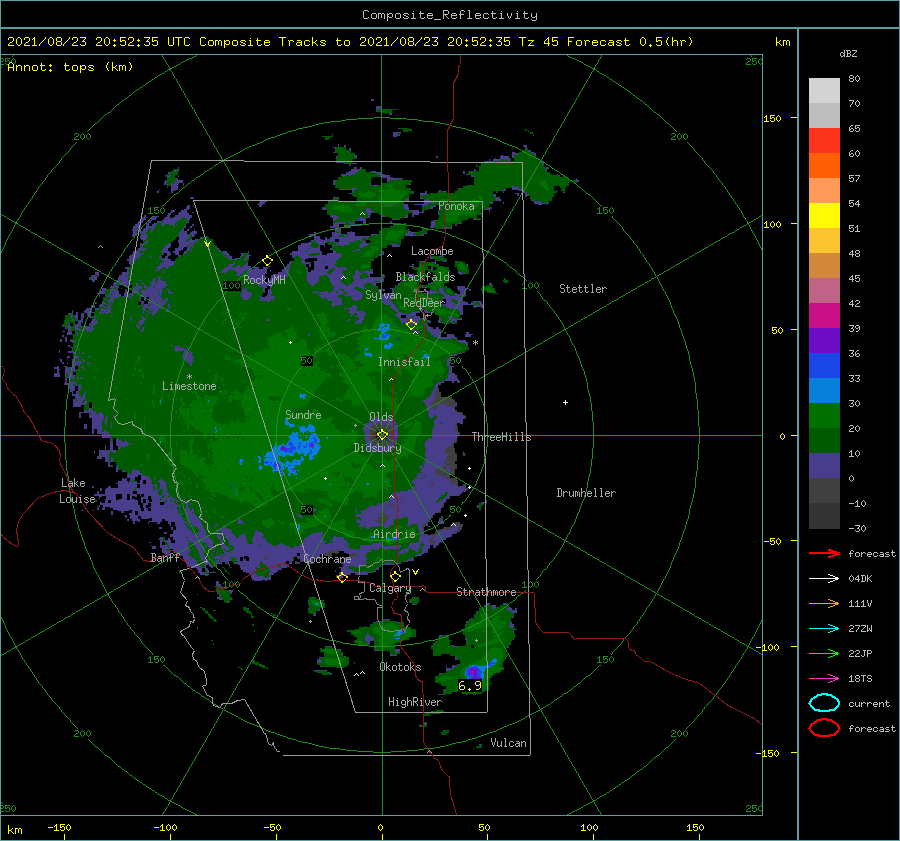The image size is (900, 841).
Task: Click the white 04DK arrow in legend
Action: [x=824, y=579]
